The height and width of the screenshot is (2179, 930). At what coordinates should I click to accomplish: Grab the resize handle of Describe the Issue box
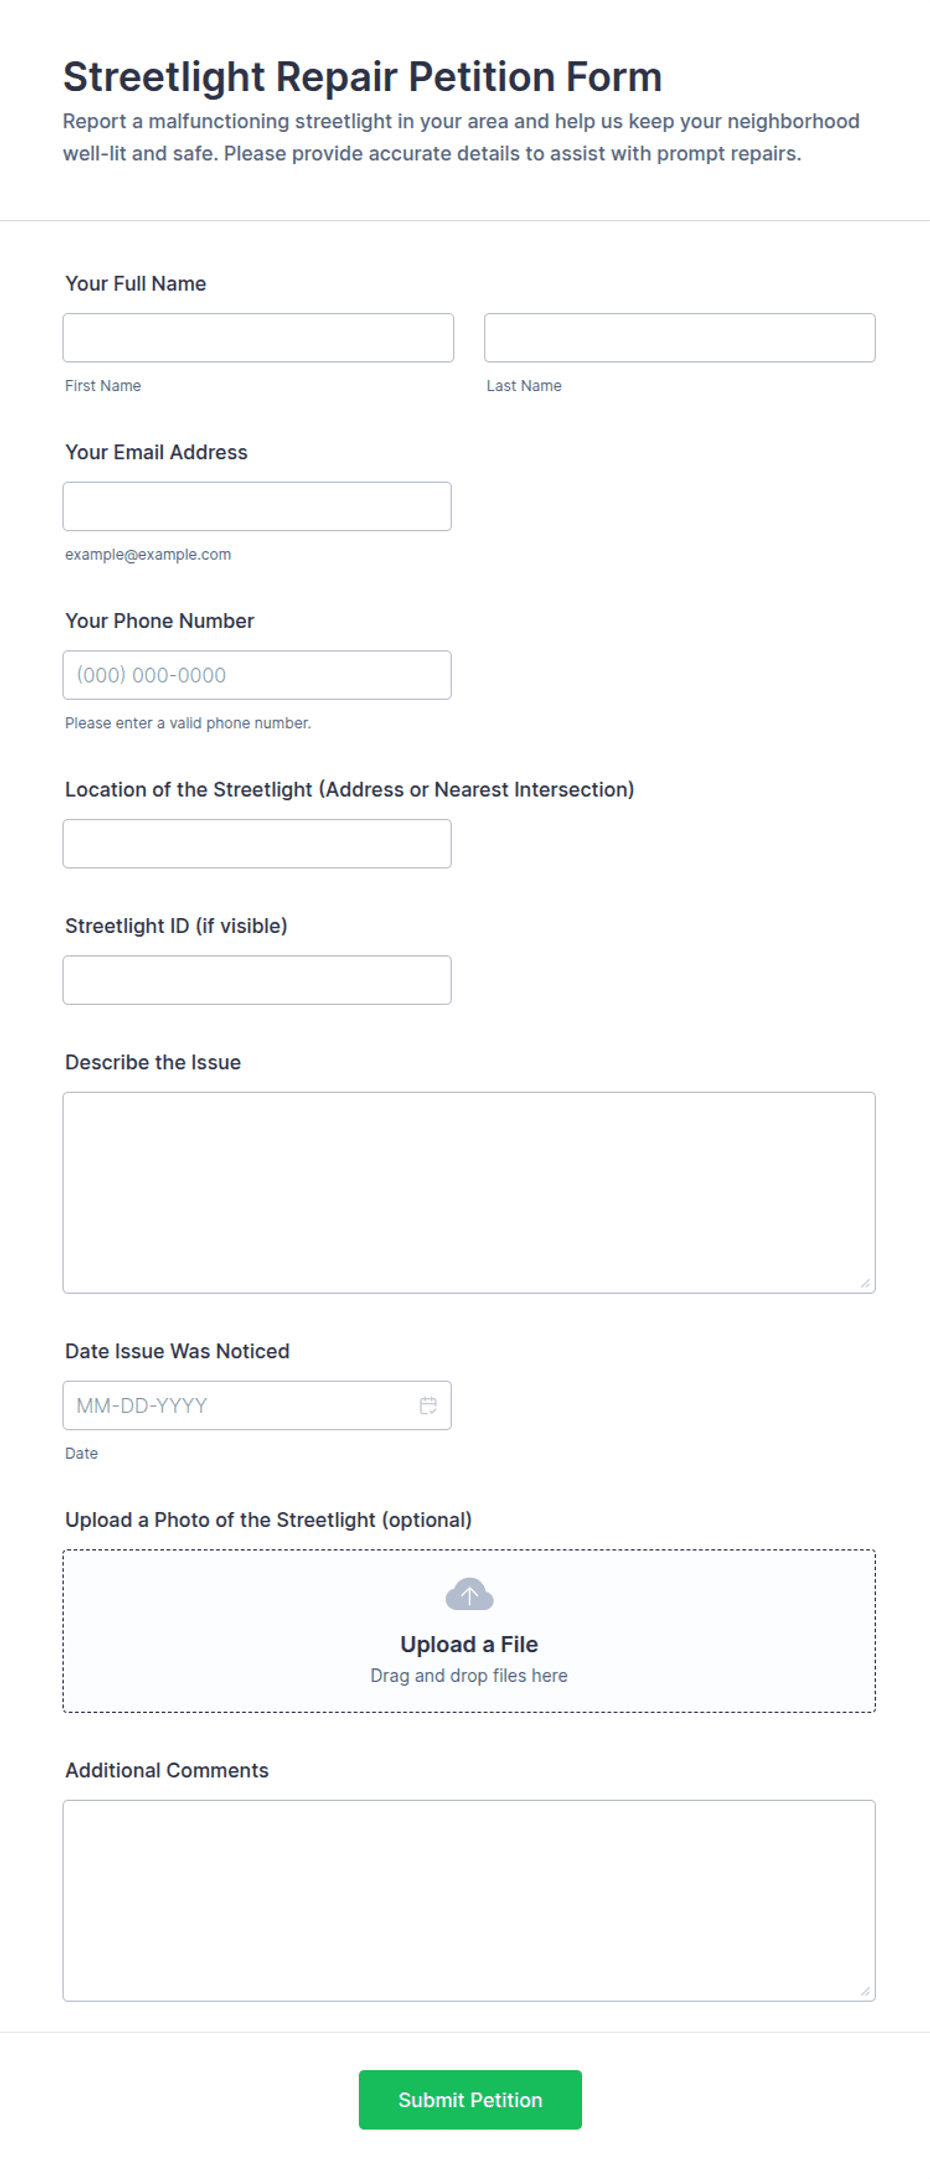point(865,1283)
